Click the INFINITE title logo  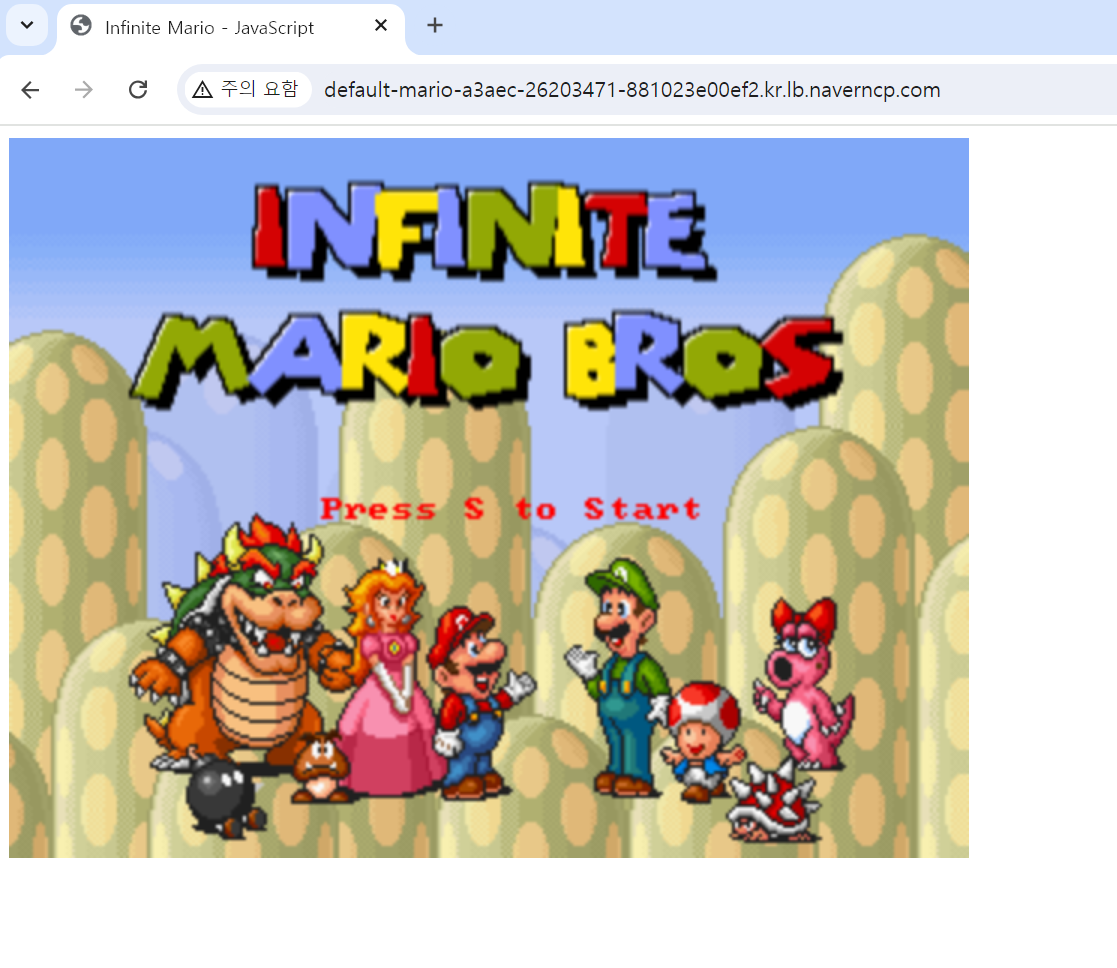click(484, 229)
